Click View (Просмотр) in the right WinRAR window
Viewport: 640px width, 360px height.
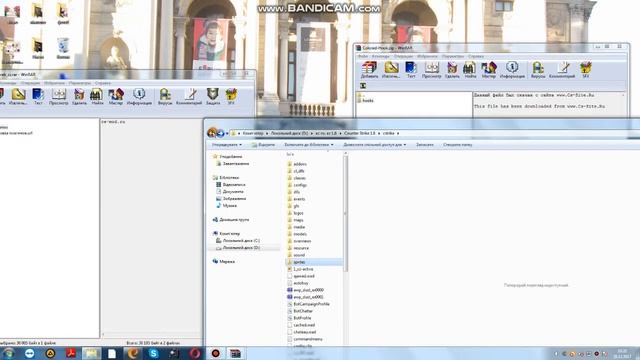[431, 70]
